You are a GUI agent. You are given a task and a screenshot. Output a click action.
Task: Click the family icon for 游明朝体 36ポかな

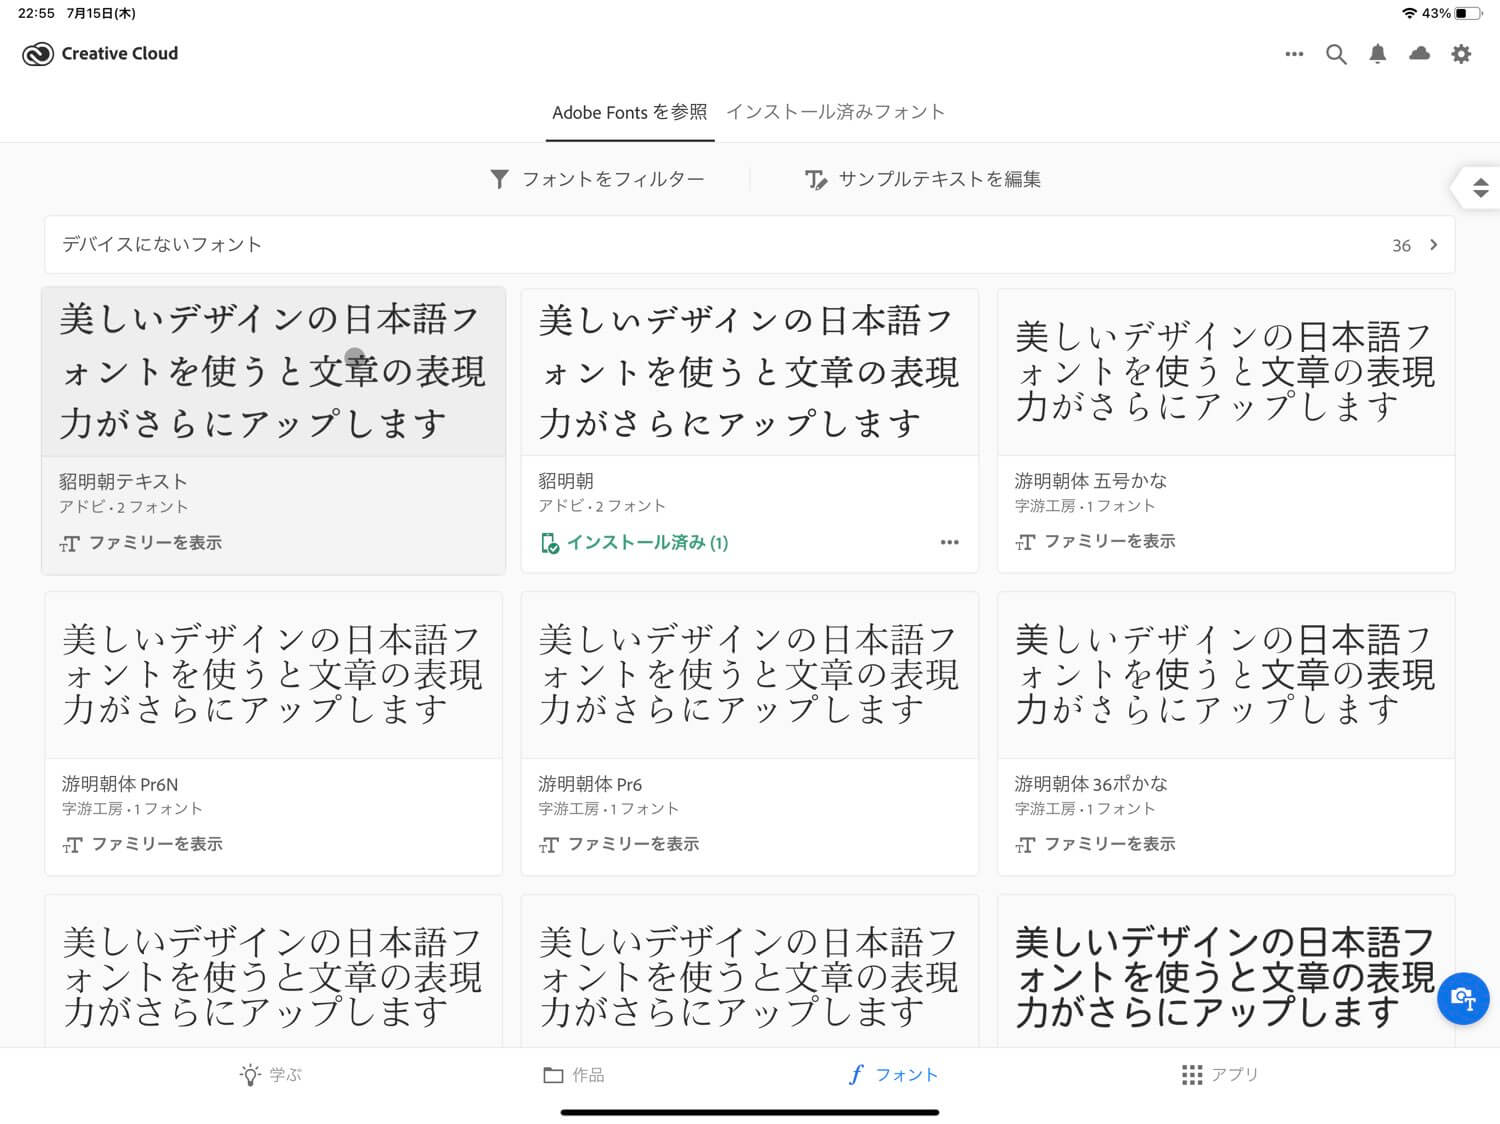tap(1025, 845)
